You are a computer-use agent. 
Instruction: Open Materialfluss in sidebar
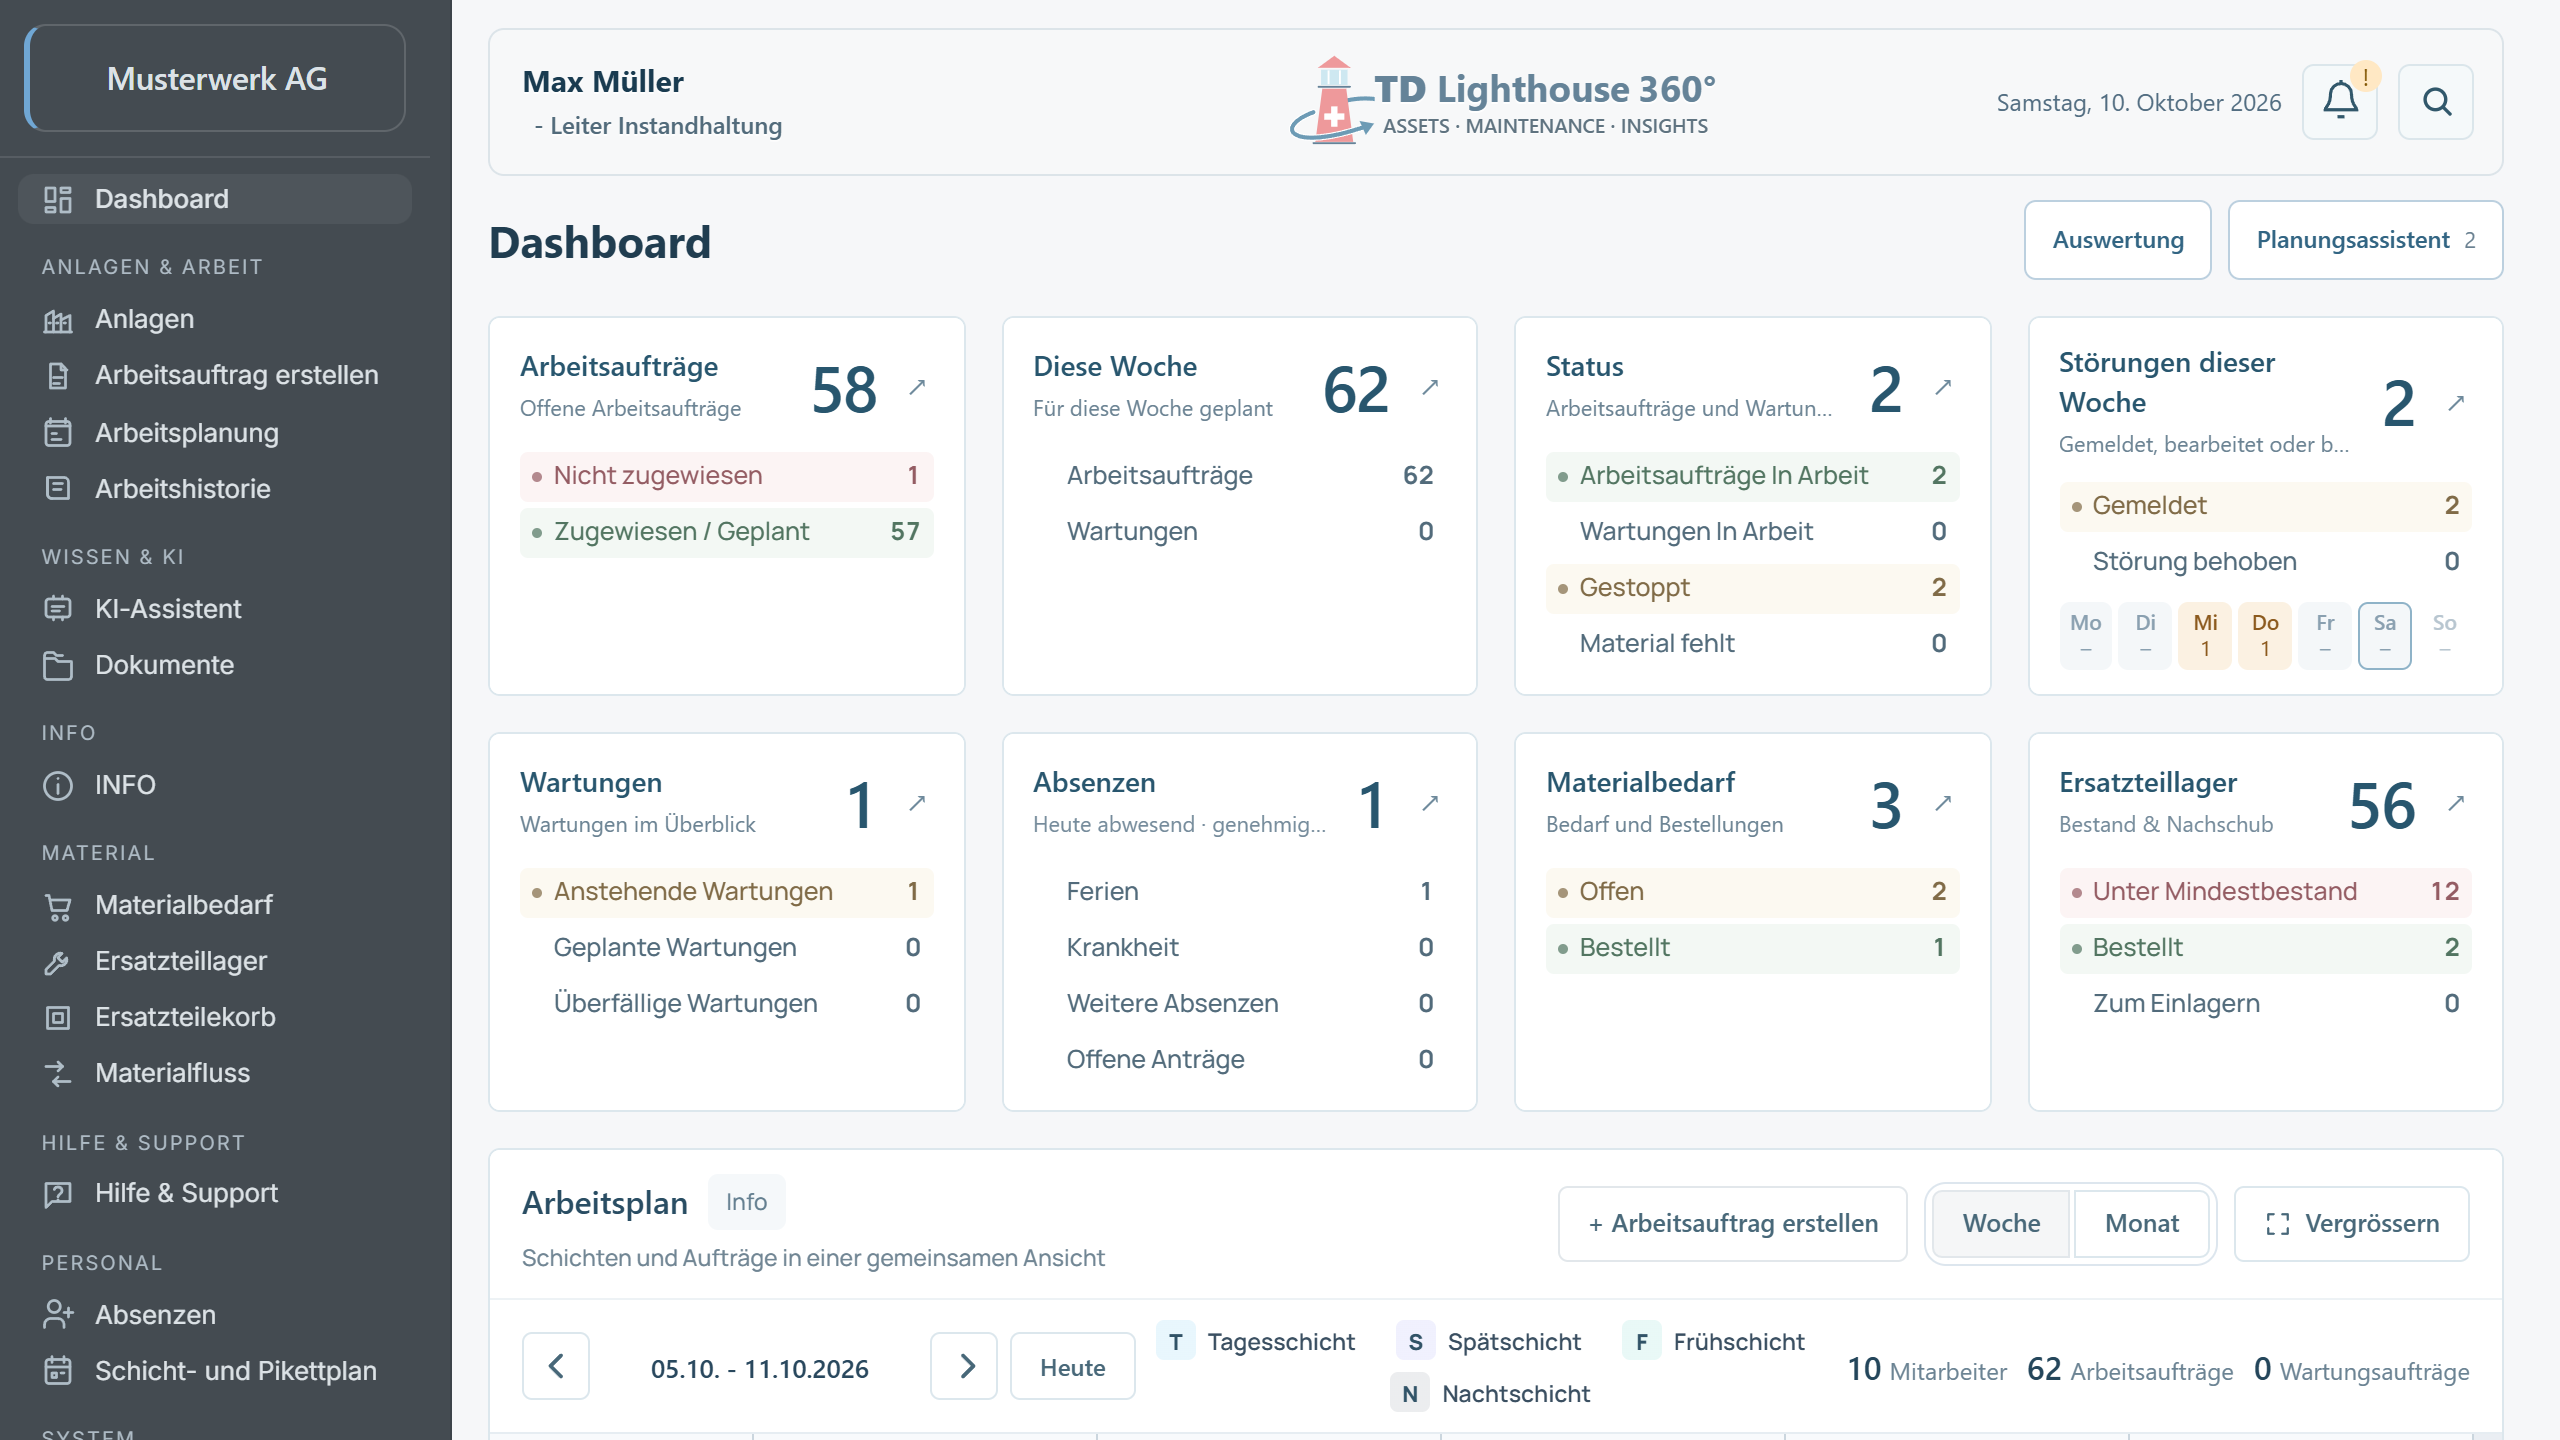tap(215, 1073)
